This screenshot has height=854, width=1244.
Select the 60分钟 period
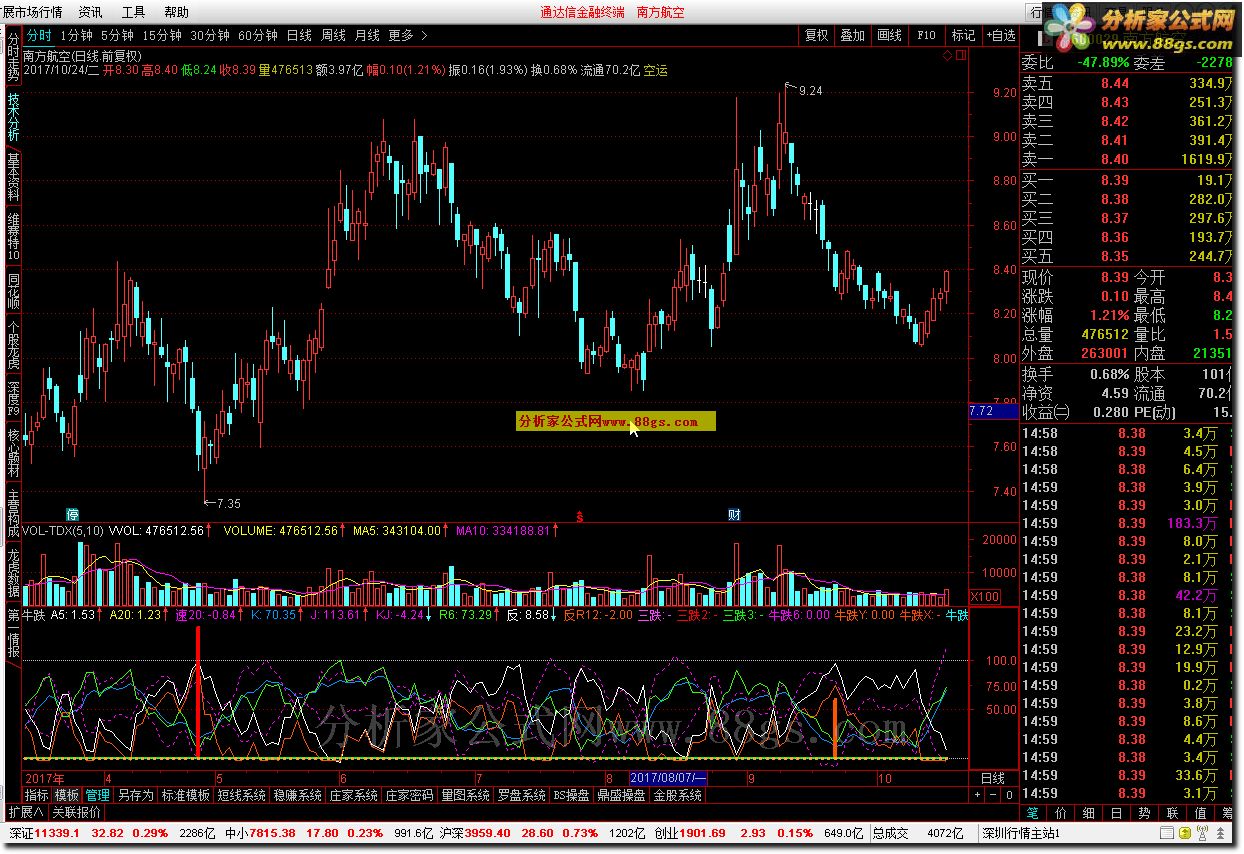[257, 35]
